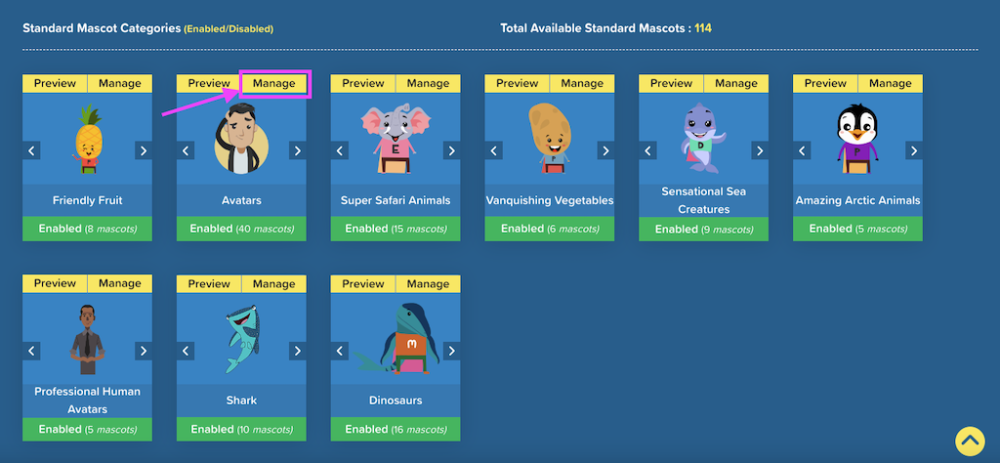Show previous mascot in Avatars card

[186, 151]
